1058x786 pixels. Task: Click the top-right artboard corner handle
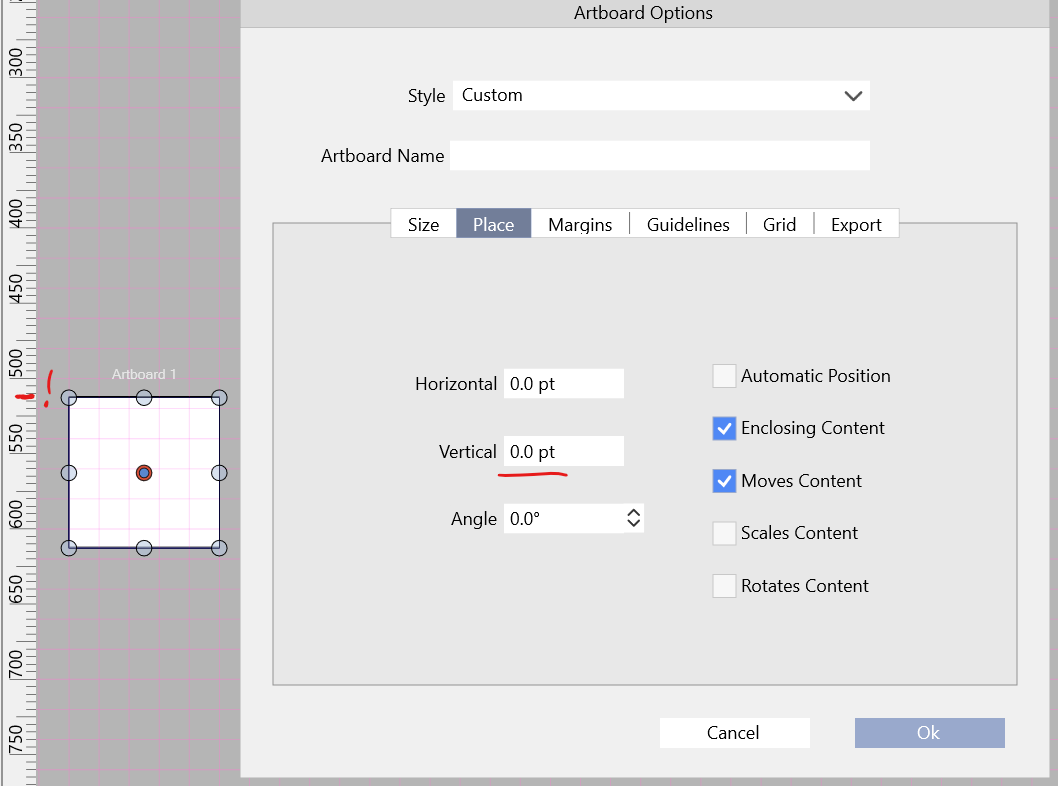[x=220, y=398]
